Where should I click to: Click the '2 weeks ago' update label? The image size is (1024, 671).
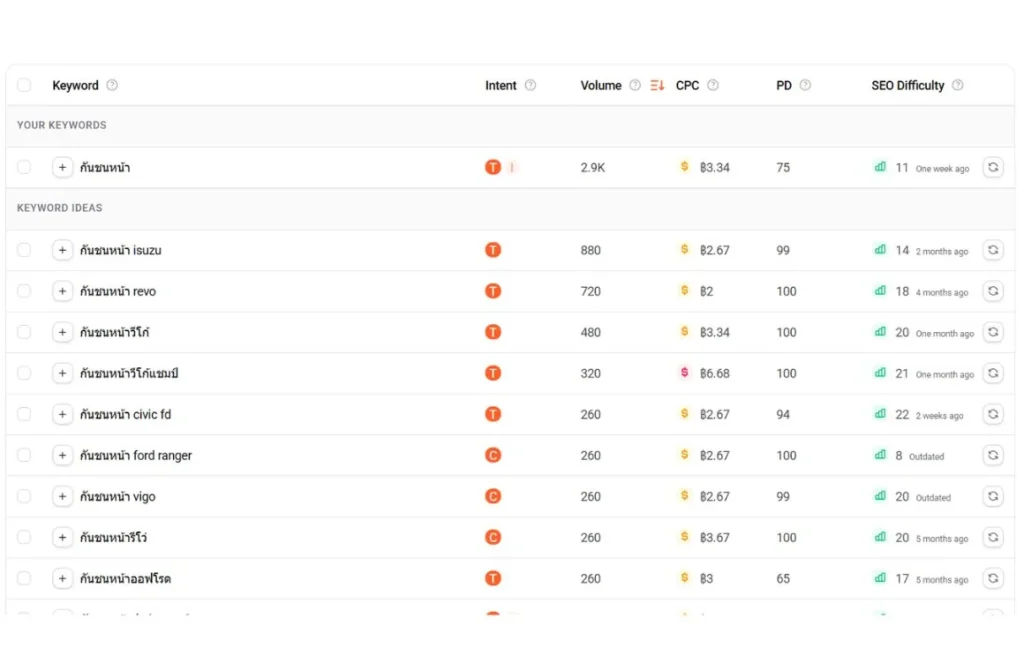(x=939, y=416)
